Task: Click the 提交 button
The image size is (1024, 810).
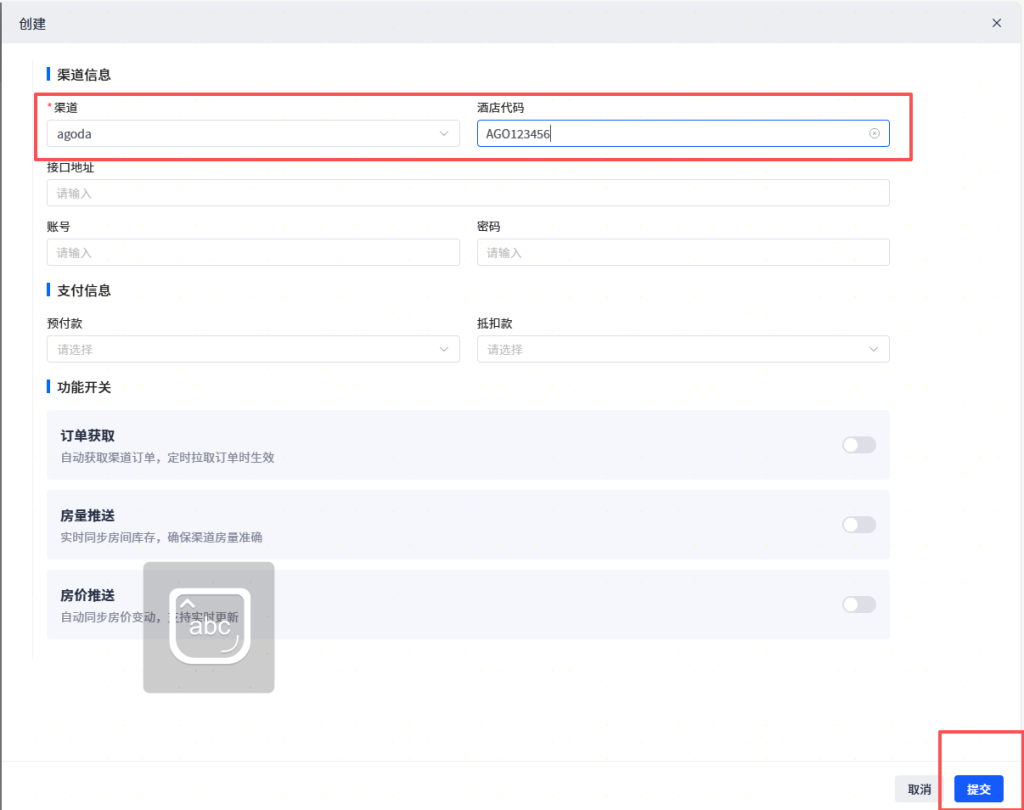Action: click(978, 789)
